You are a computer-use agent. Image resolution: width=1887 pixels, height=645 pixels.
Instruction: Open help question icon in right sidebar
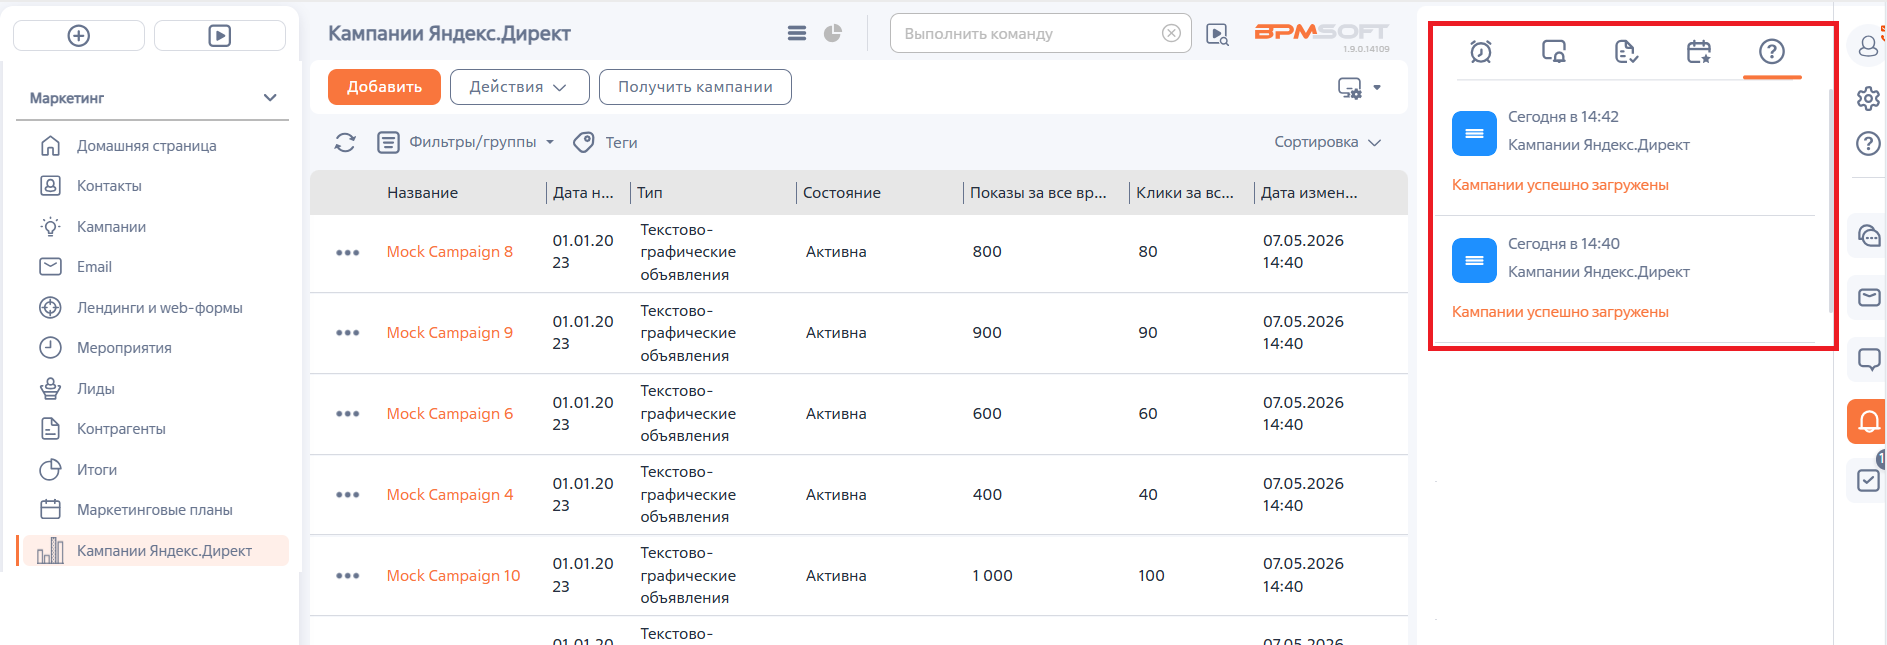pos(1868,143)
